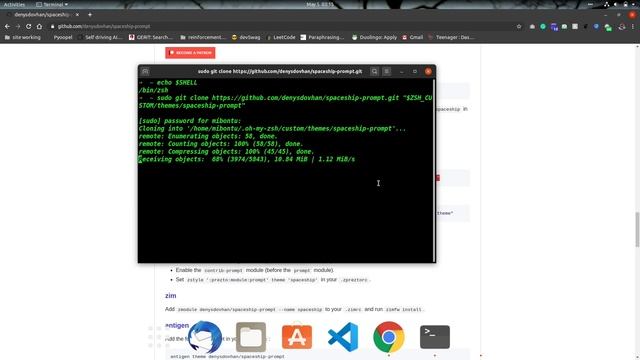Click the Chrome page scrollbar thumb

coord(637,229)
